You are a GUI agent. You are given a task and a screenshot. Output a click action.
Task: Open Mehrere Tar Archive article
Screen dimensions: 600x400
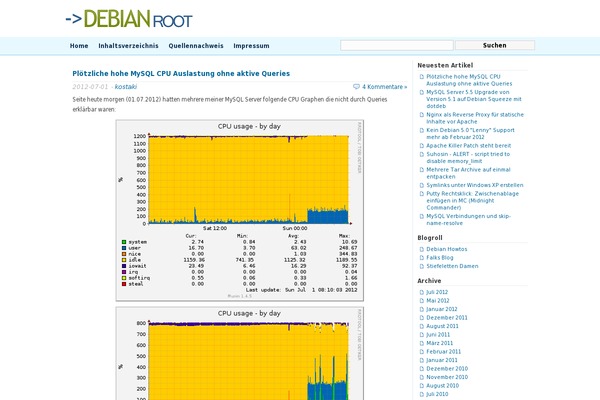[x=468, y=173]
